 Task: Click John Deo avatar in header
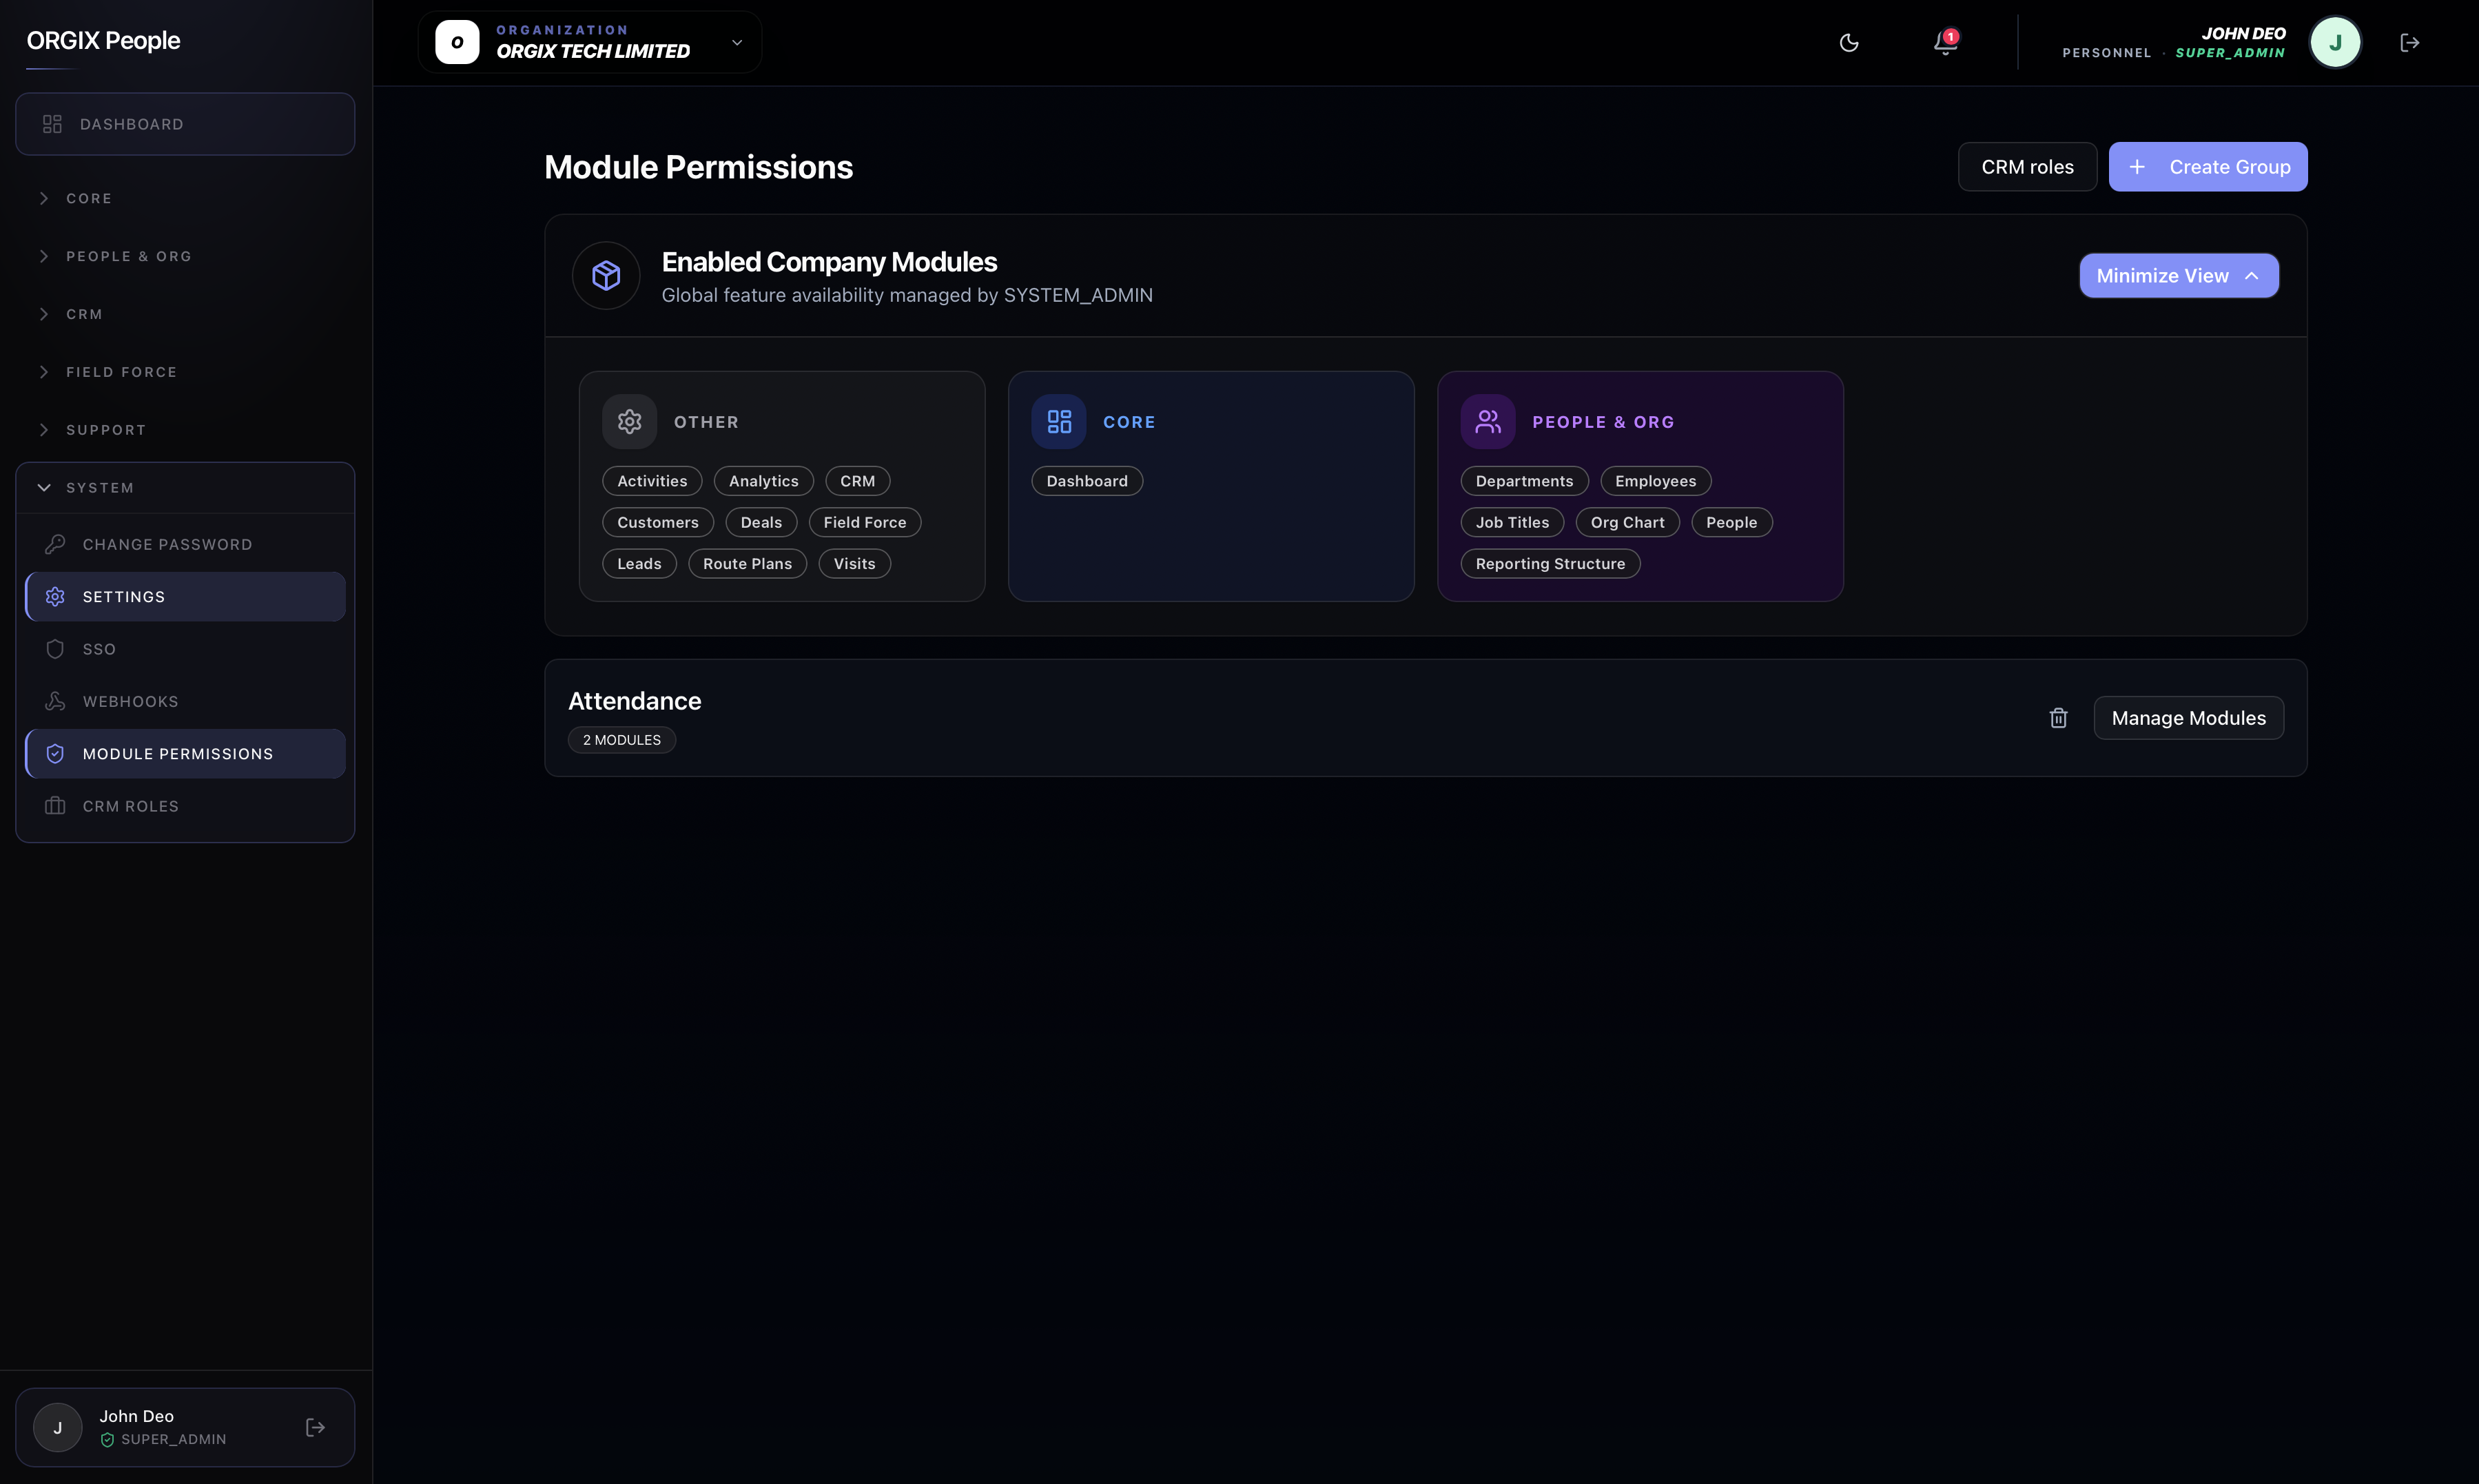(x=2335, y=43)
